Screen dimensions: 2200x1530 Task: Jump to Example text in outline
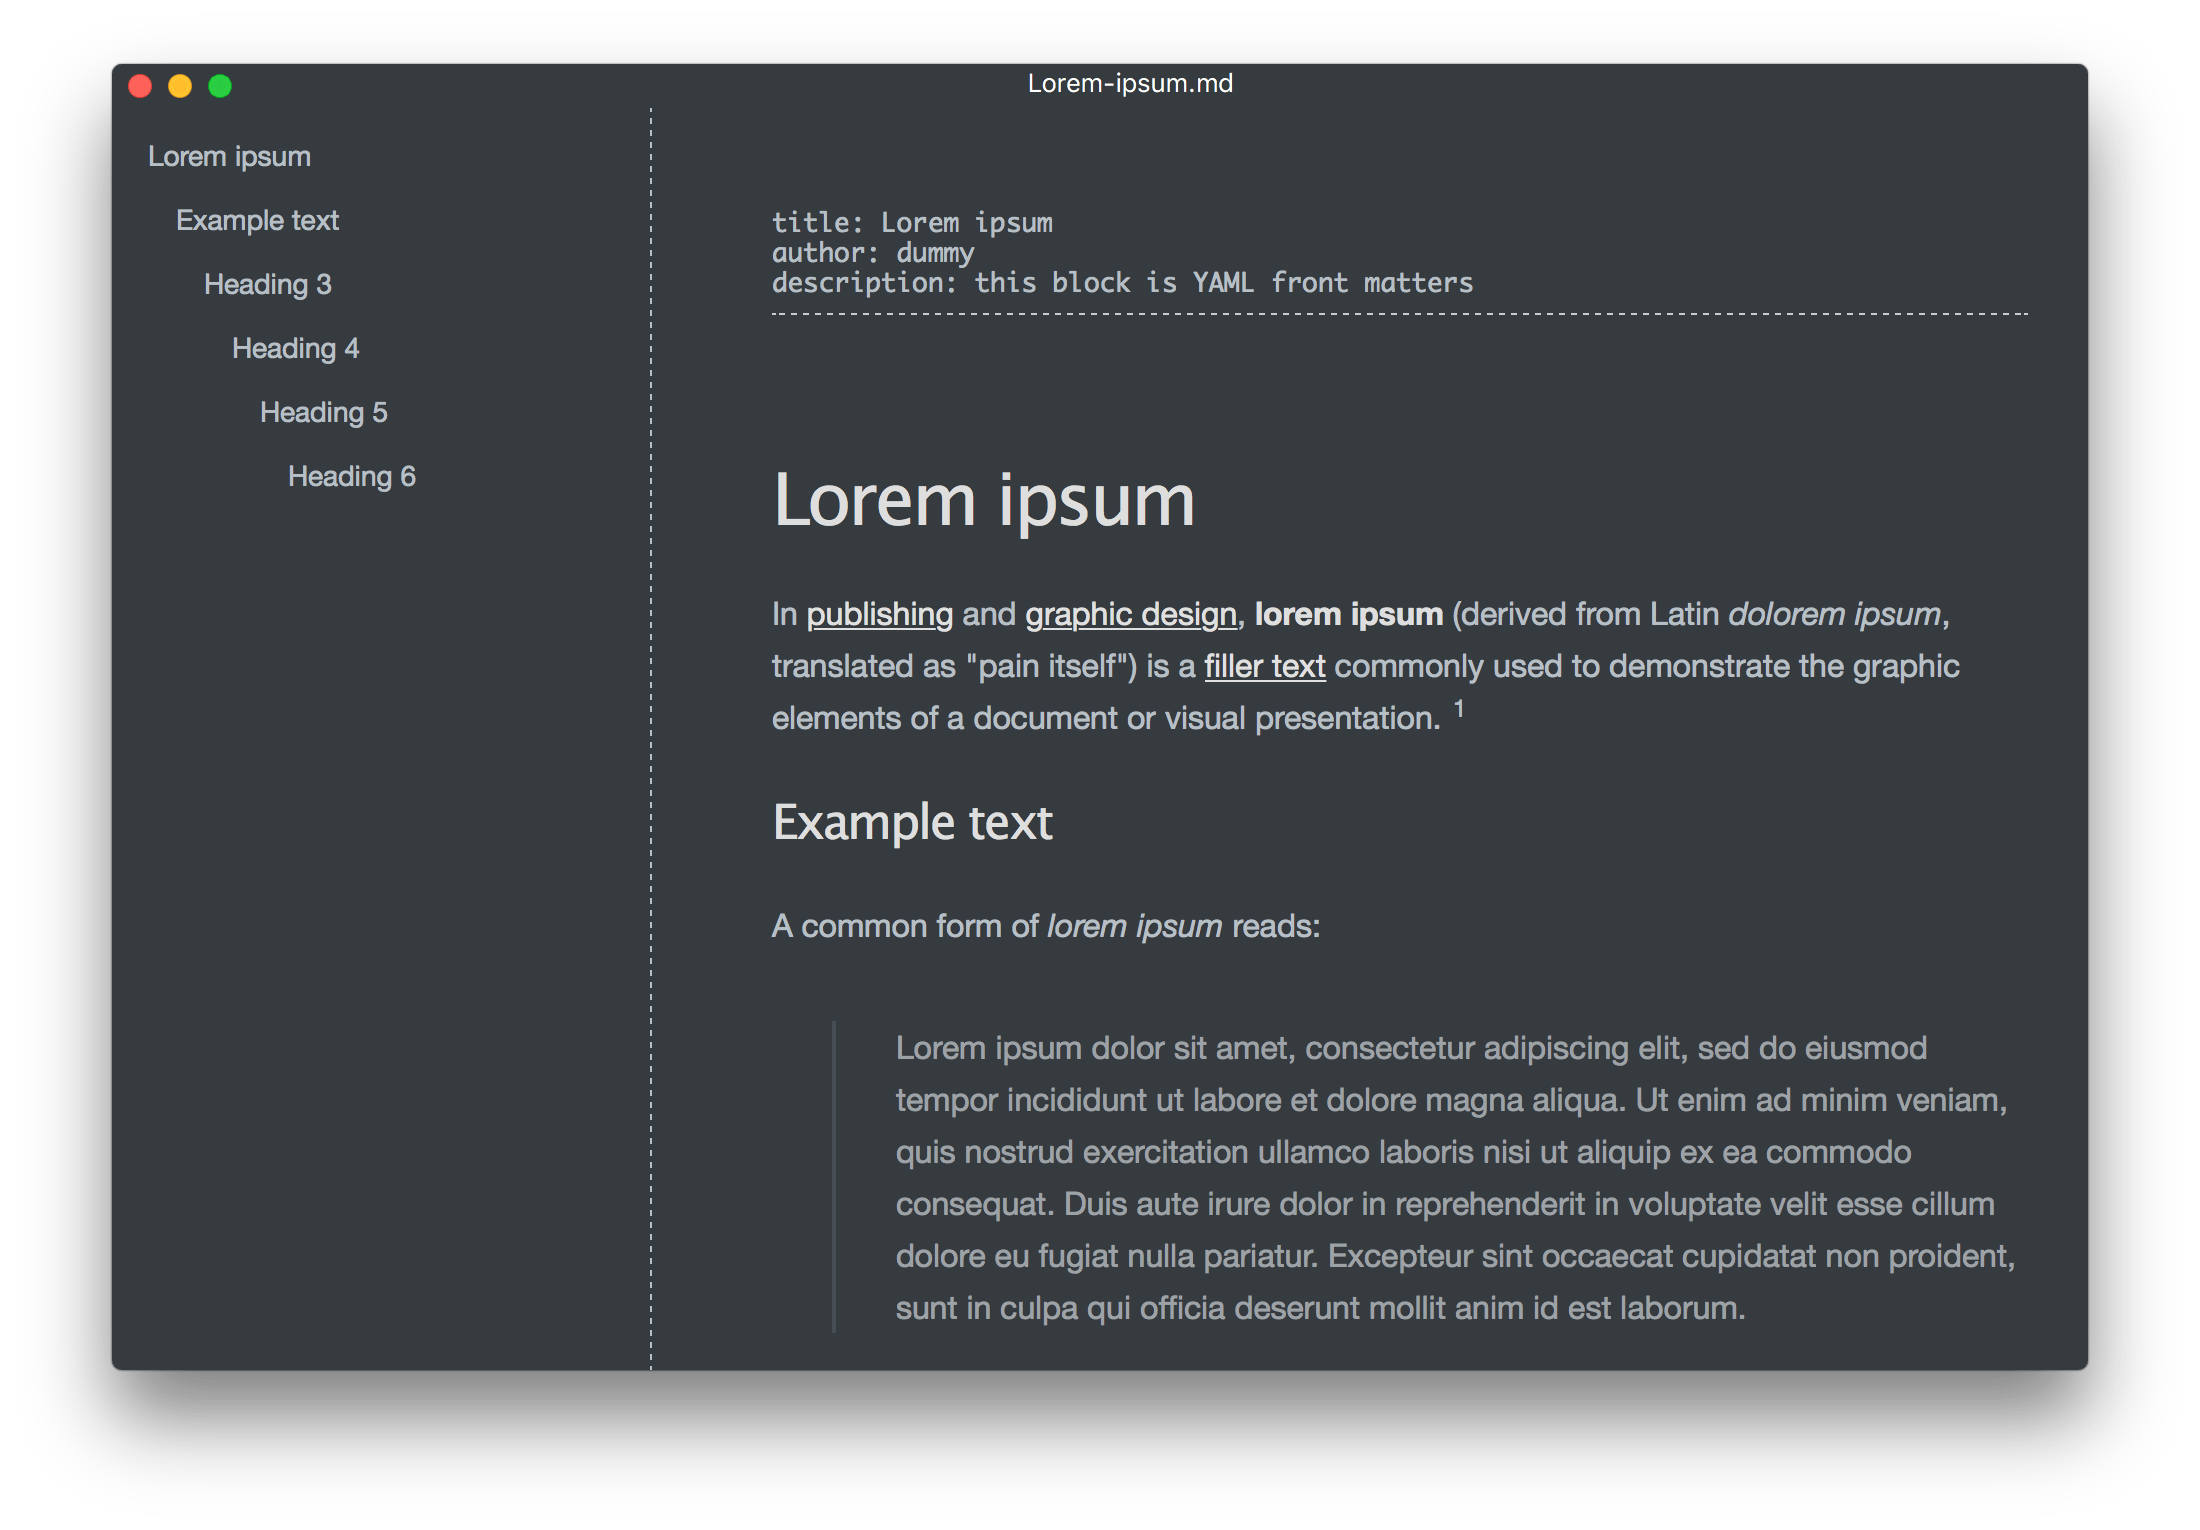click(x=257, y=220)
